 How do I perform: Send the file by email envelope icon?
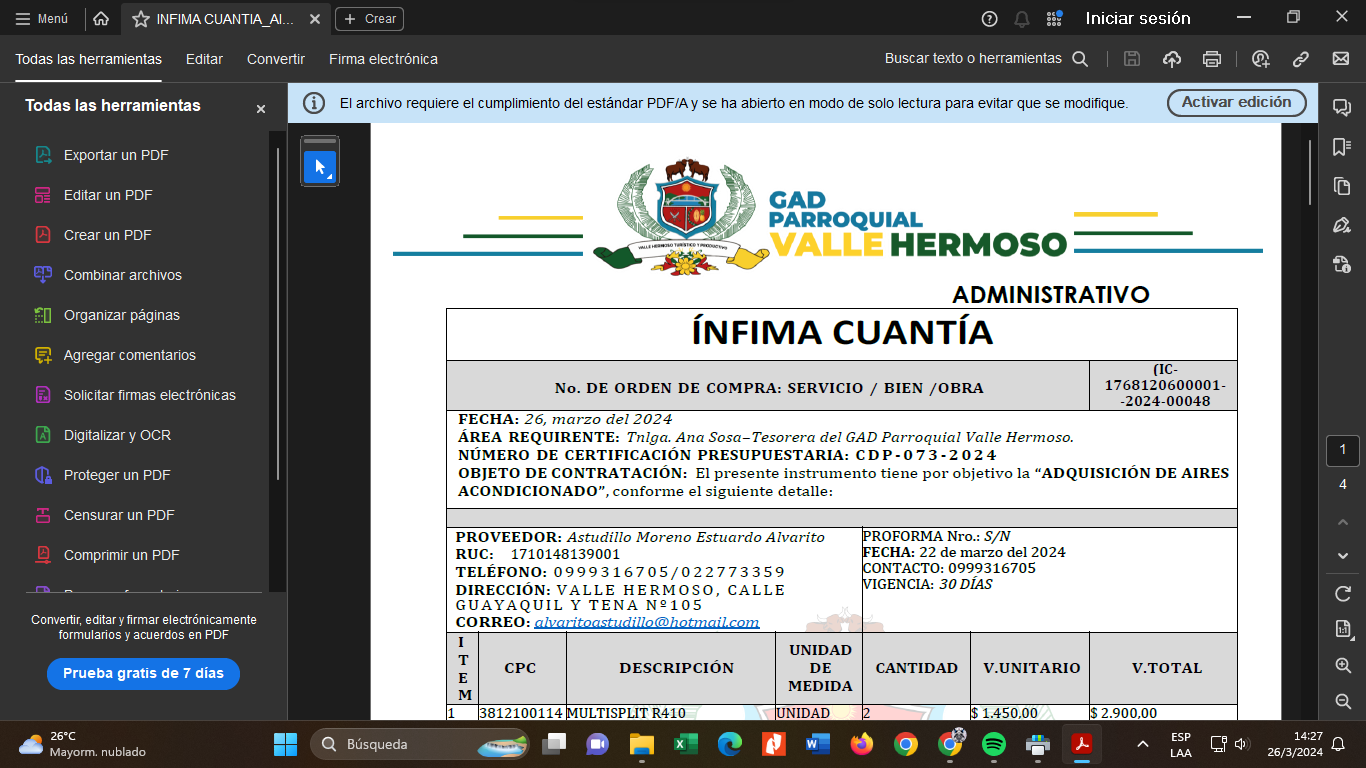(1341, 59)
